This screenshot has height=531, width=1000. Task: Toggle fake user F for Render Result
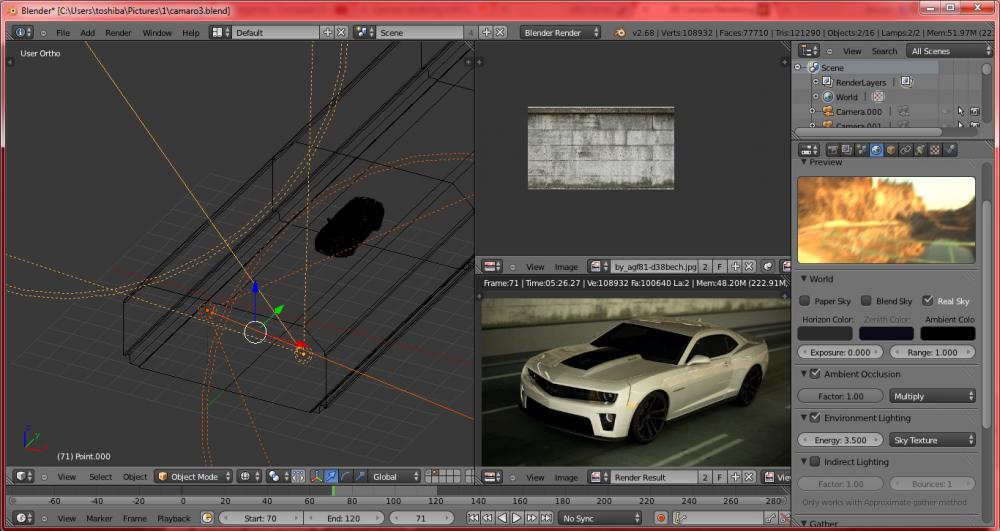(720, 477)
